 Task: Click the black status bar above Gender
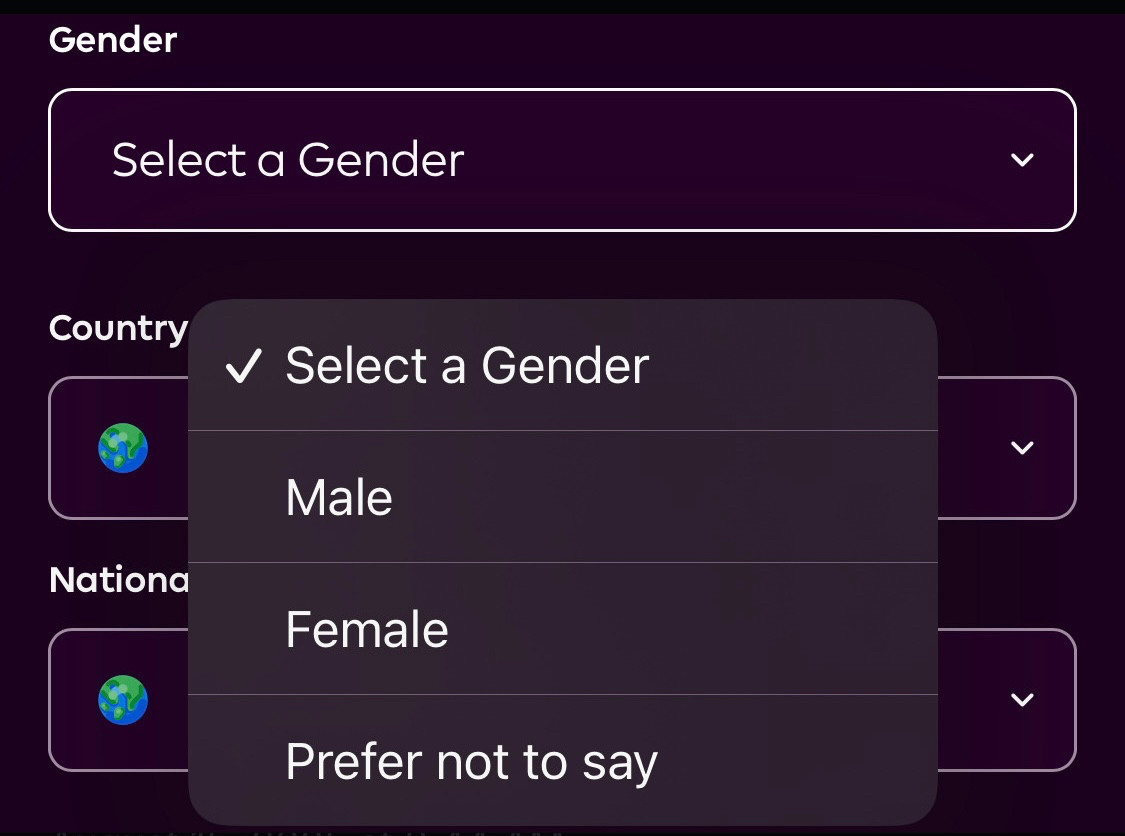pos(562,6)
